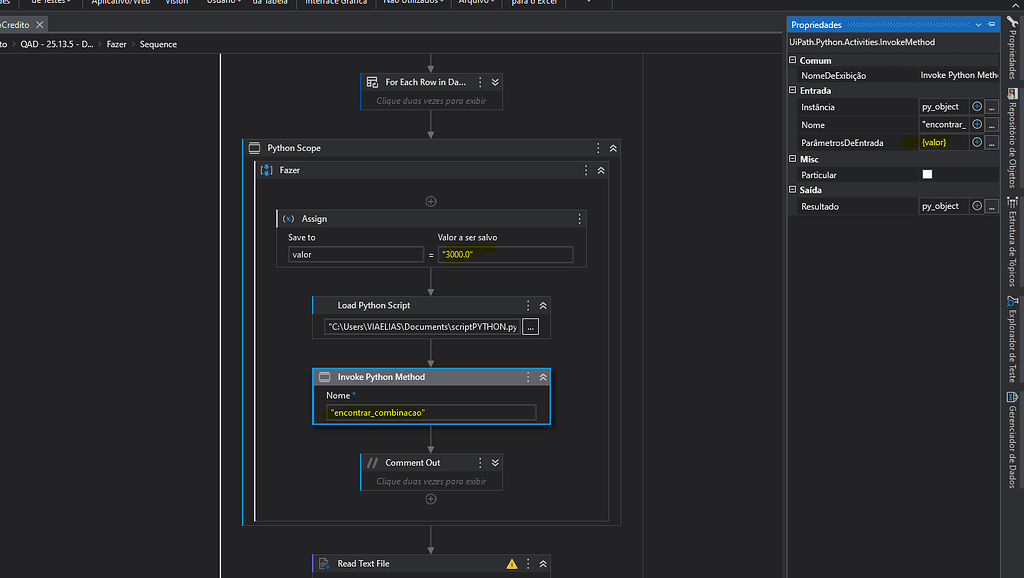Collapse the Comum properties section
The height and width of the screenshot is (578, 1024).
793,60
